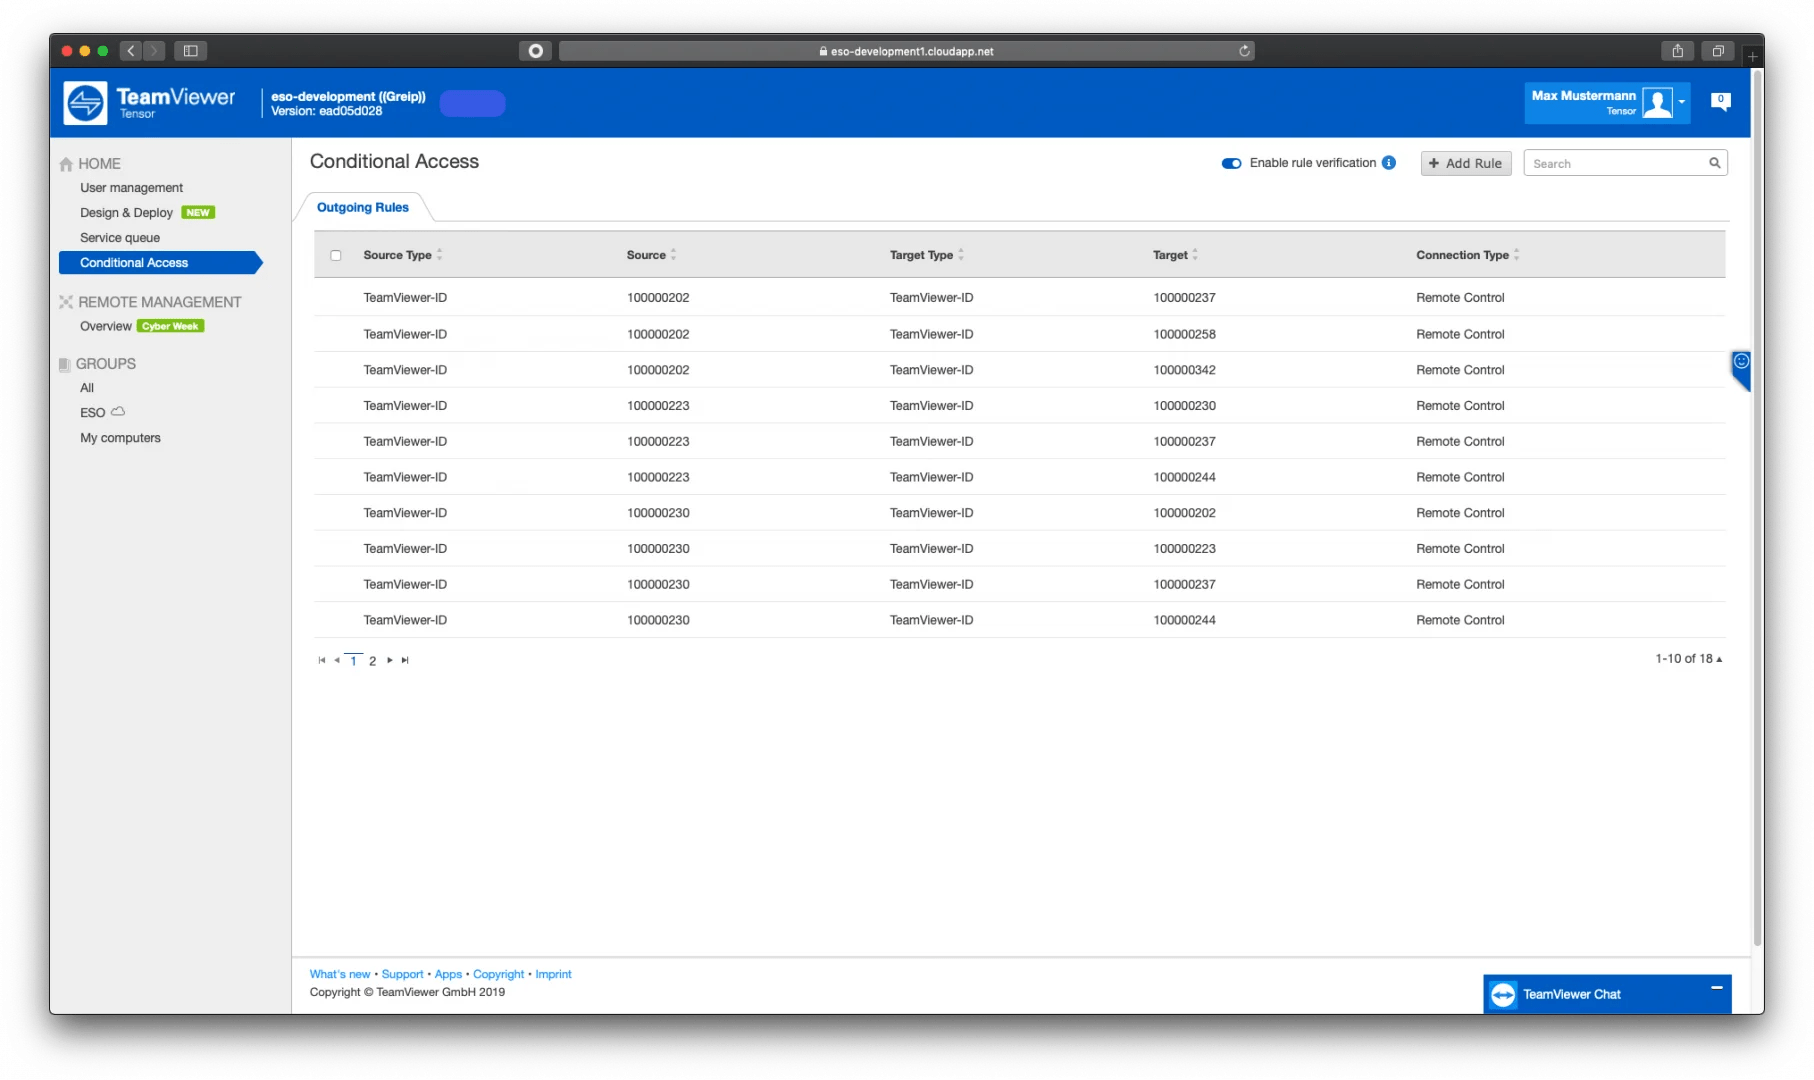The height and width of the screenshot is (1080, 1814).
Task: Click the ESO group cloud icon
Action: 117,411
